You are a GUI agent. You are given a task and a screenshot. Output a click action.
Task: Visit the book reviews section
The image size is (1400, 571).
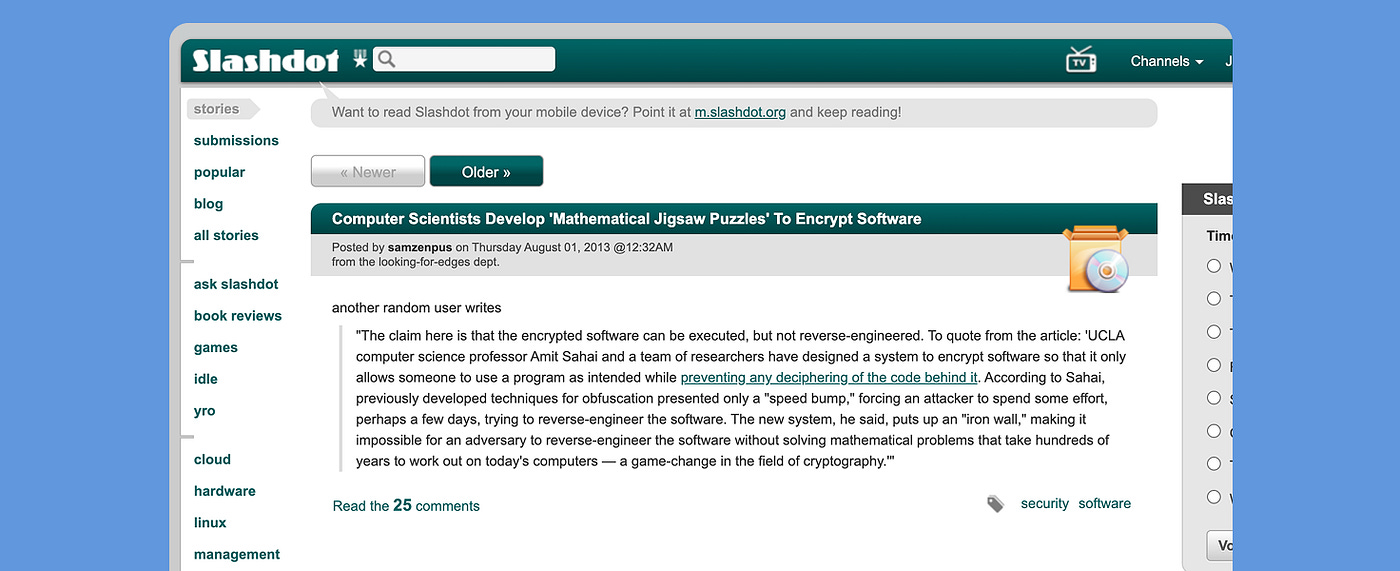click(x=238, y=315)
